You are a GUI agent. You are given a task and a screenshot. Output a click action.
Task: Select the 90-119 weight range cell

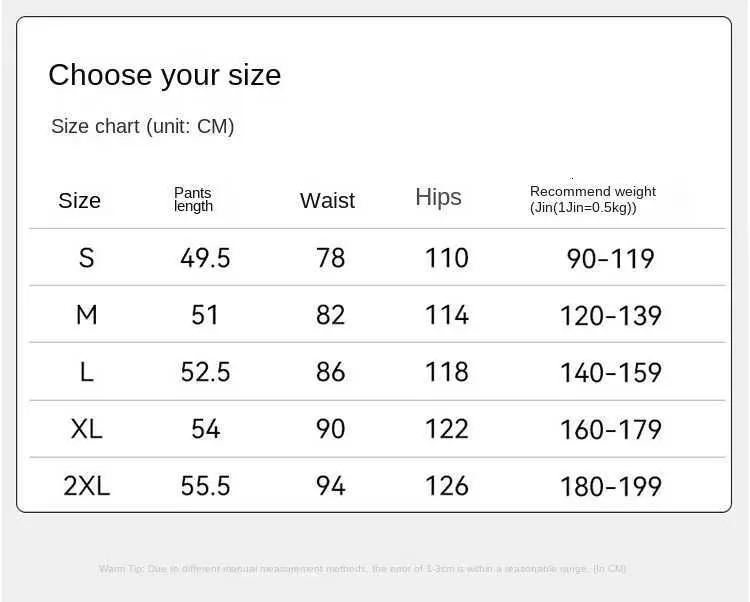610,258
